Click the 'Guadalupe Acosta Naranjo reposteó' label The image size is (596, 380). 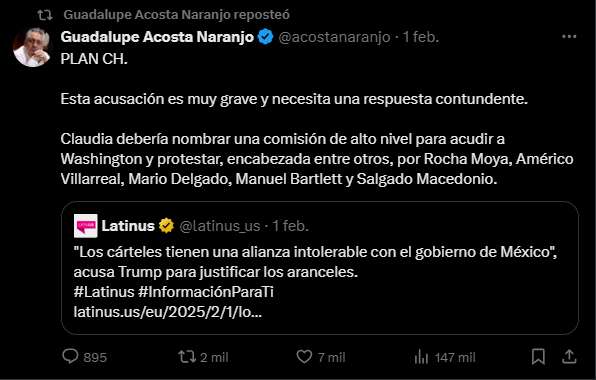(x=176, y=14)
